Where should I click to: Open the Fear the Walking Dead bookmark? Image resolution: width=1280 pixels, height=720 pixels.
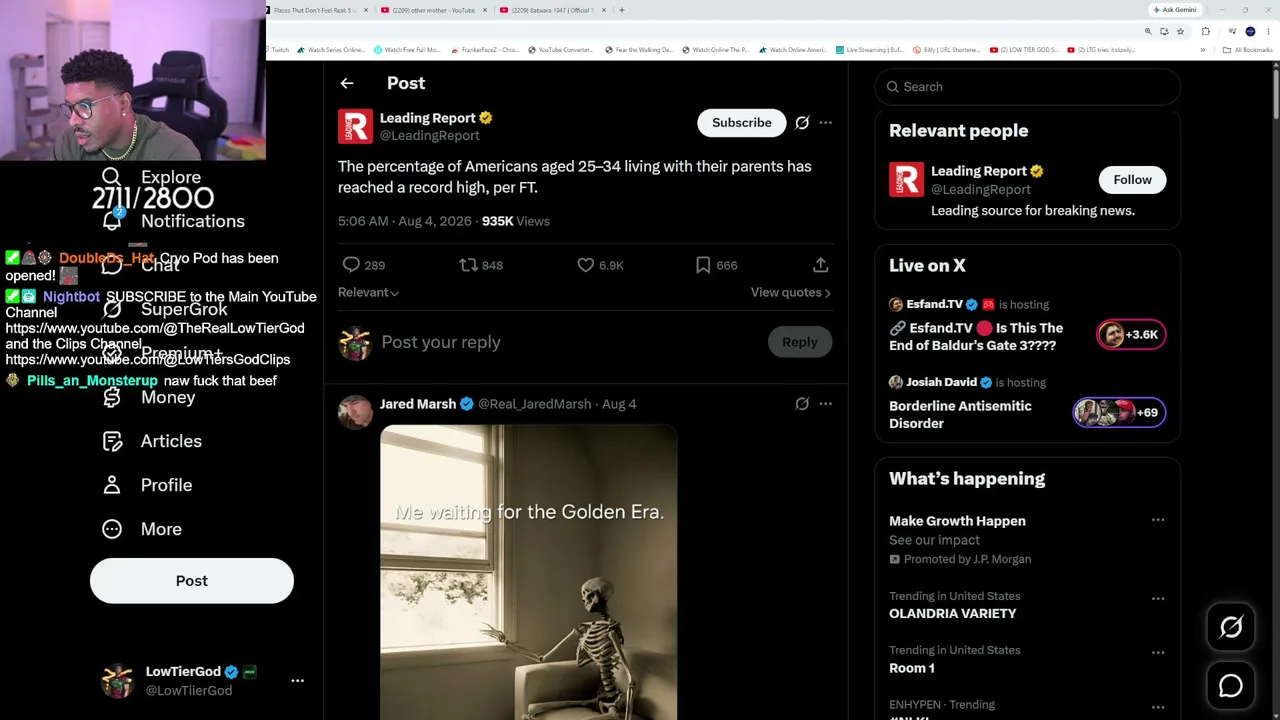click(638, 50)
